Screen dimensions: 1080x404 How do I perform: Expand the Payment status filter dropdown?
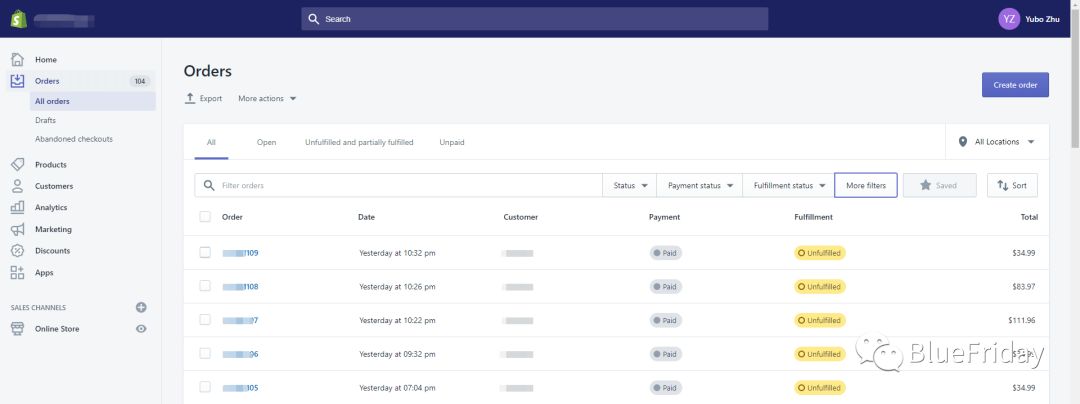pos(700,186)
